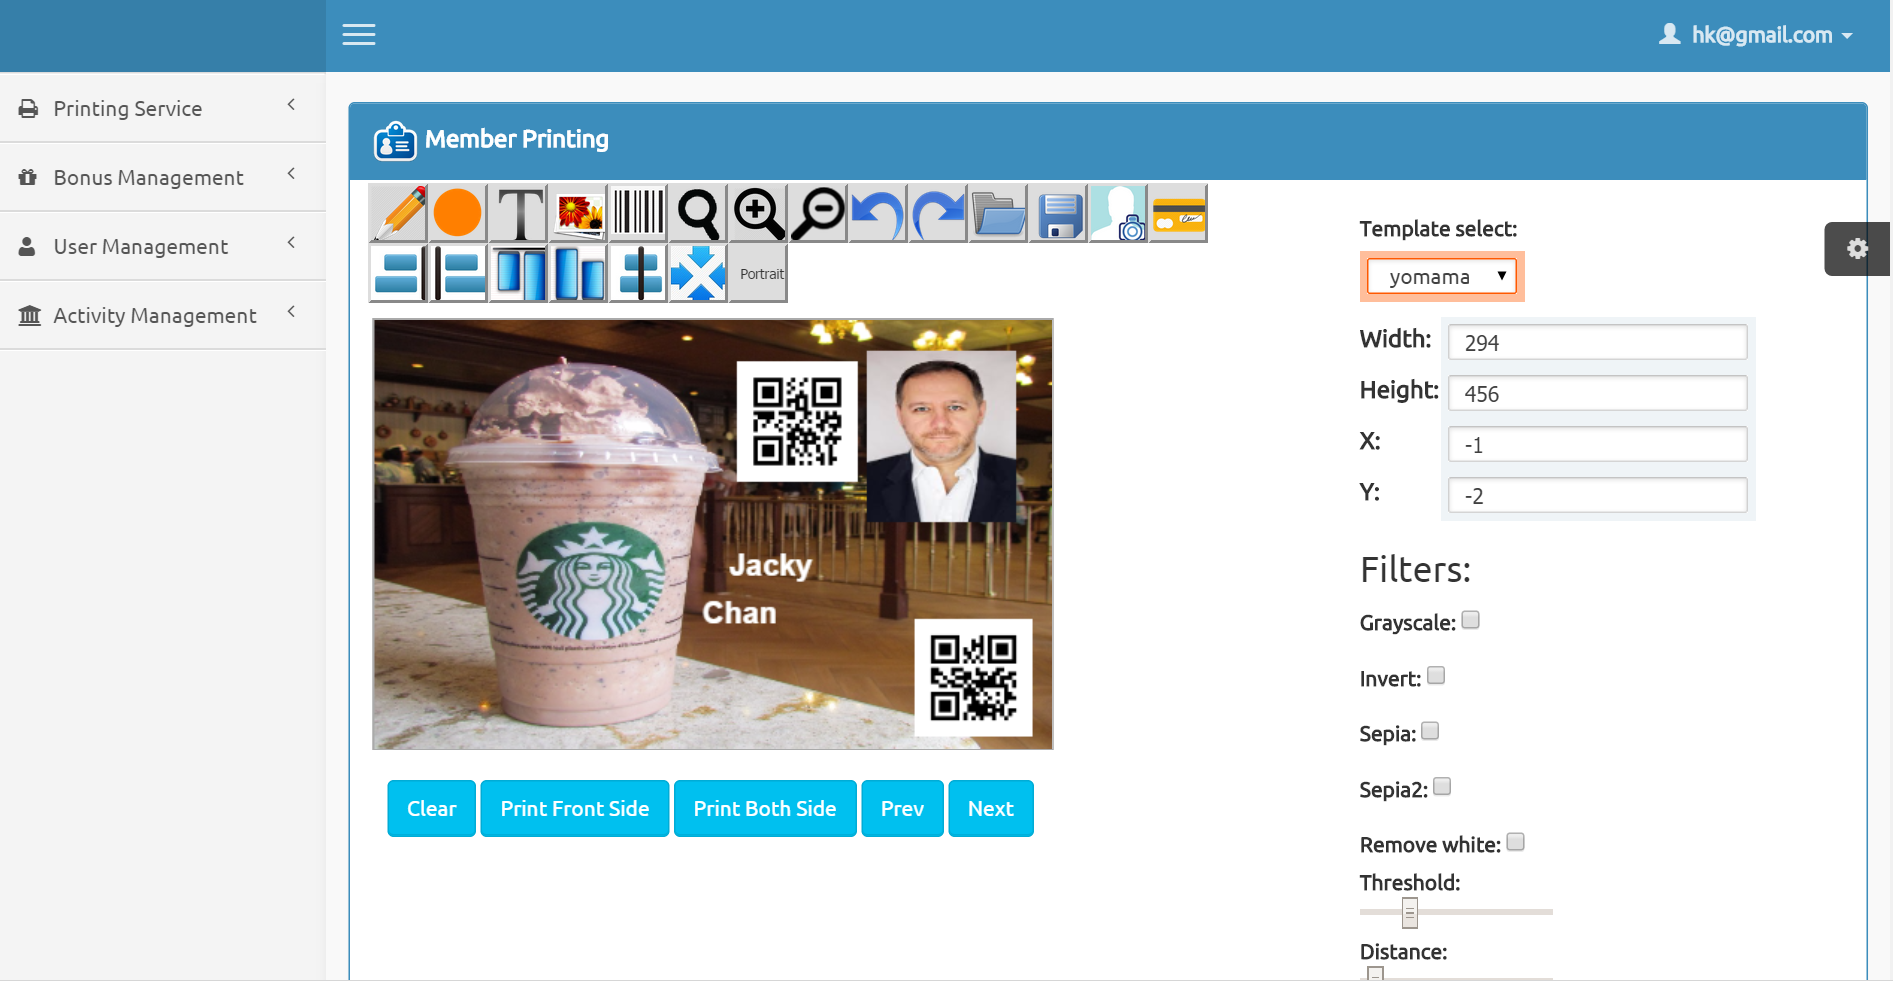Expand User Management chevron
Viewport: 1893px width, 981px height.
291,242
